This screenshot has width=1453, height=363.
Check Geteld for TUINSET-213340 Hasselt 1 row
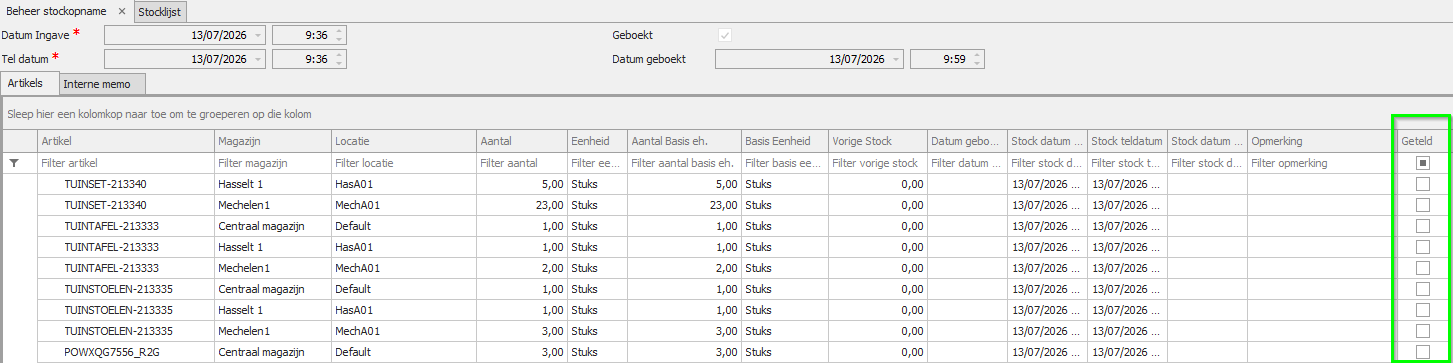[x=1422, y=184]
